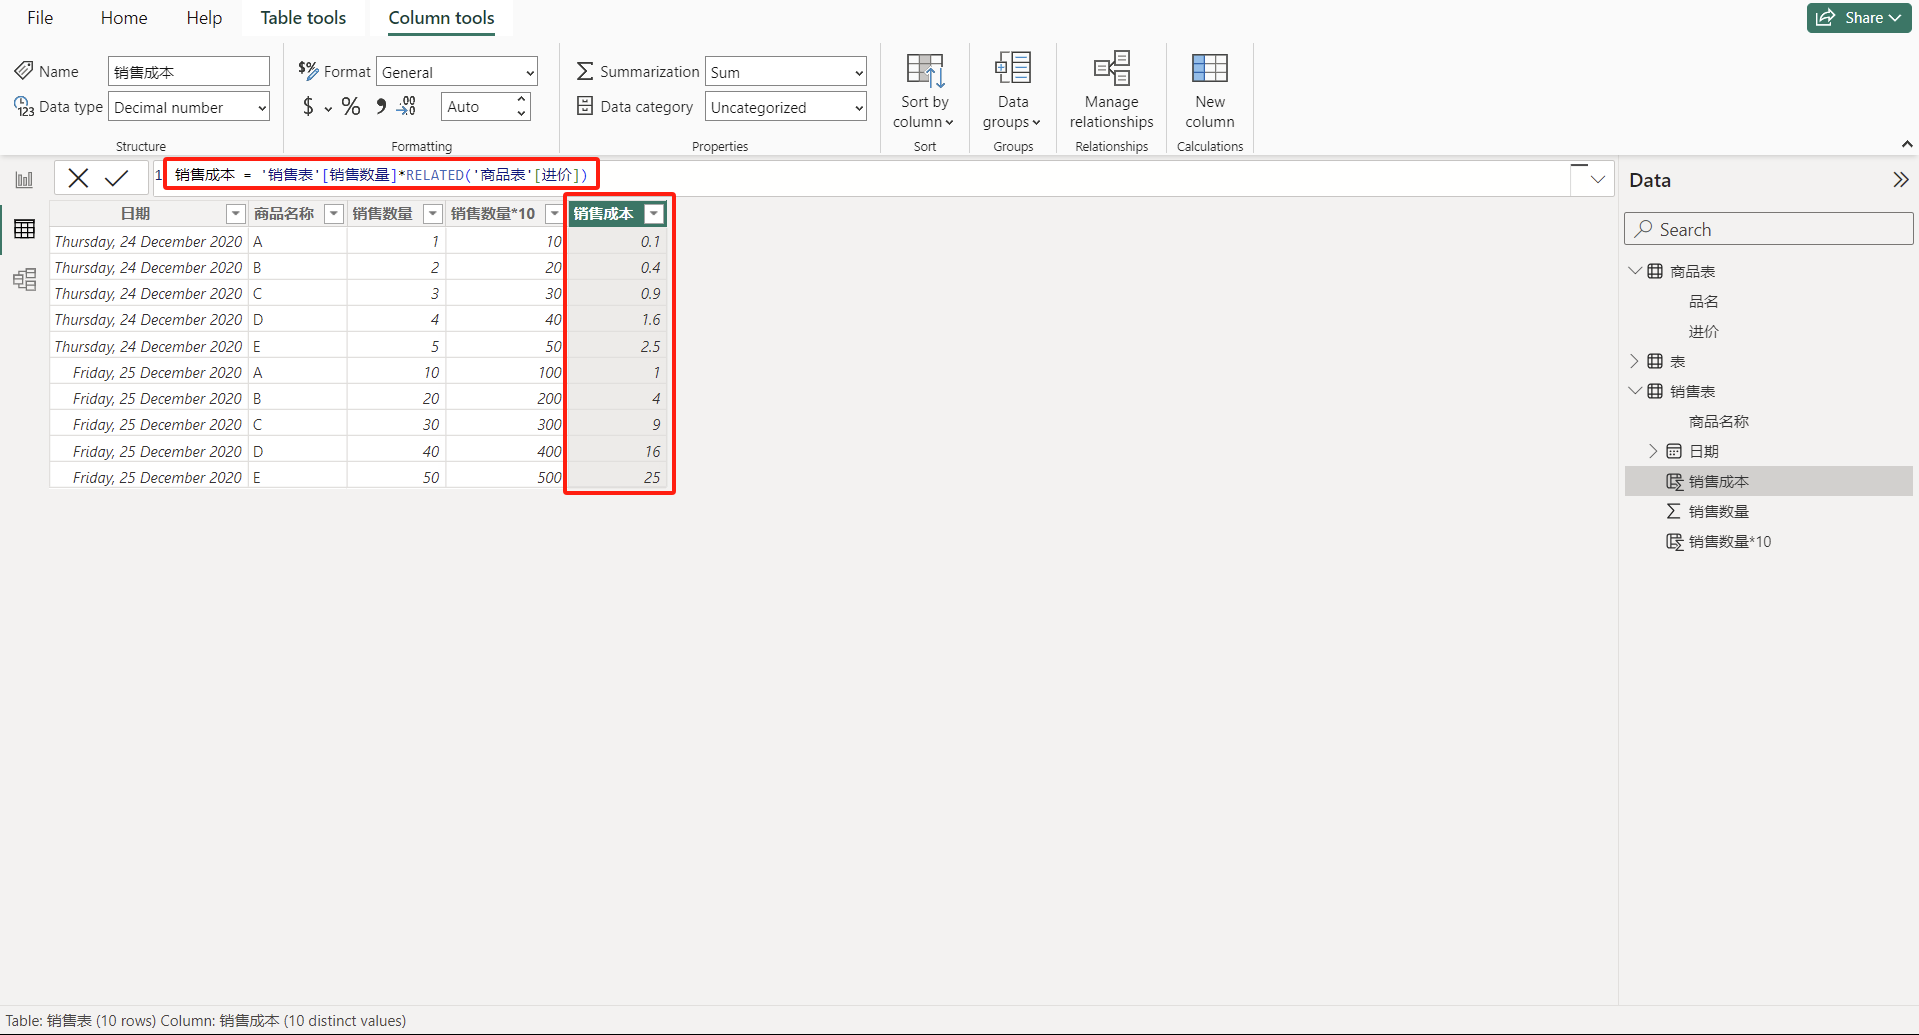Click the Auto decimal places field

tap(477, 107)
